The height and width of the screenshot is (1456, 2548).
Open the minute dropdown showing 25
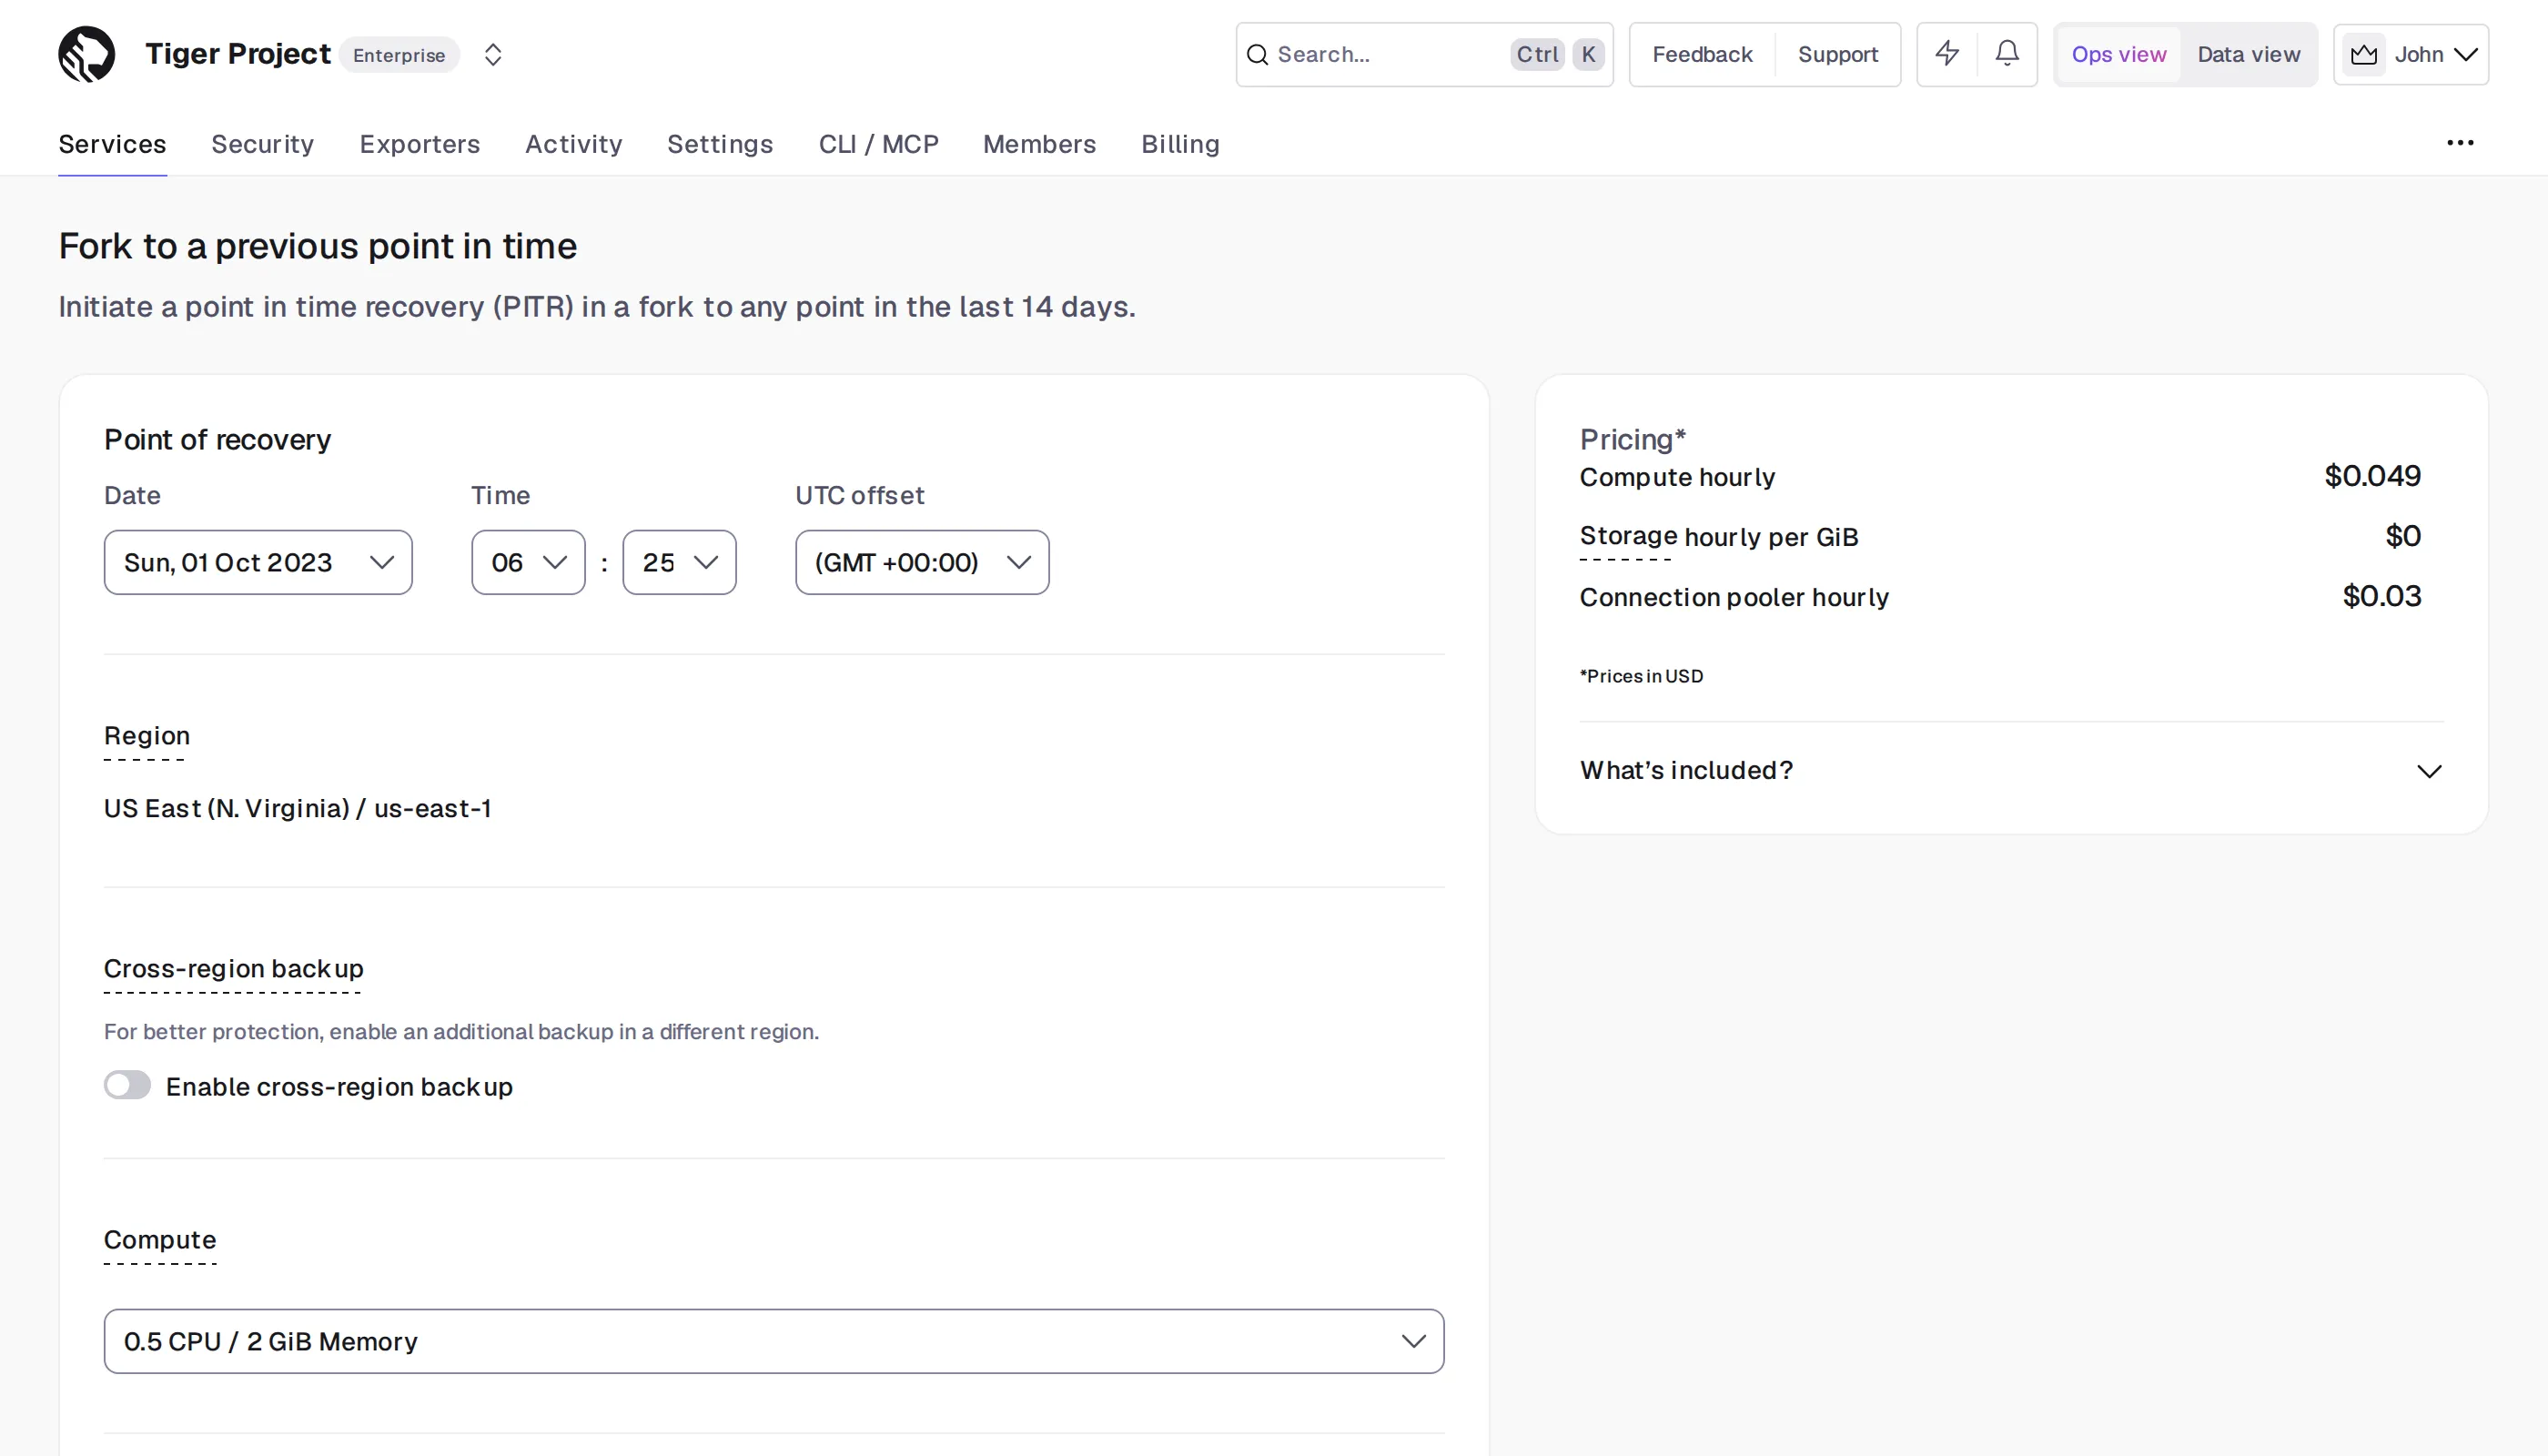(x=679, y=562)
